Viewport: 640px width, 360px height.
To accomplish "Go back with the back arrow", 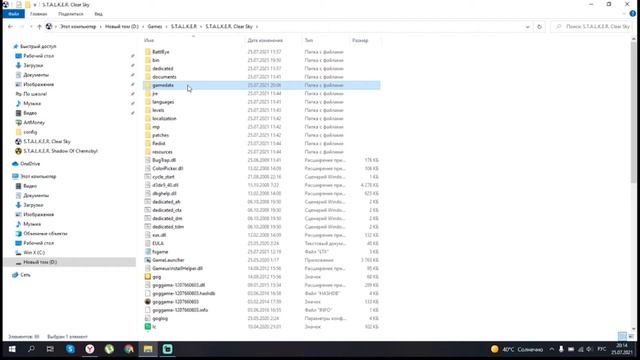I will coord(11,27).
